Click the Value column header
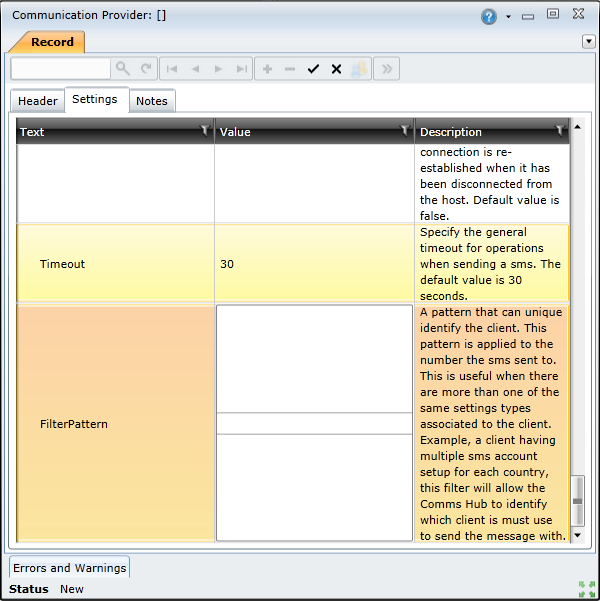The height and width of the screenshot is (601, 600). pos(314,131)
